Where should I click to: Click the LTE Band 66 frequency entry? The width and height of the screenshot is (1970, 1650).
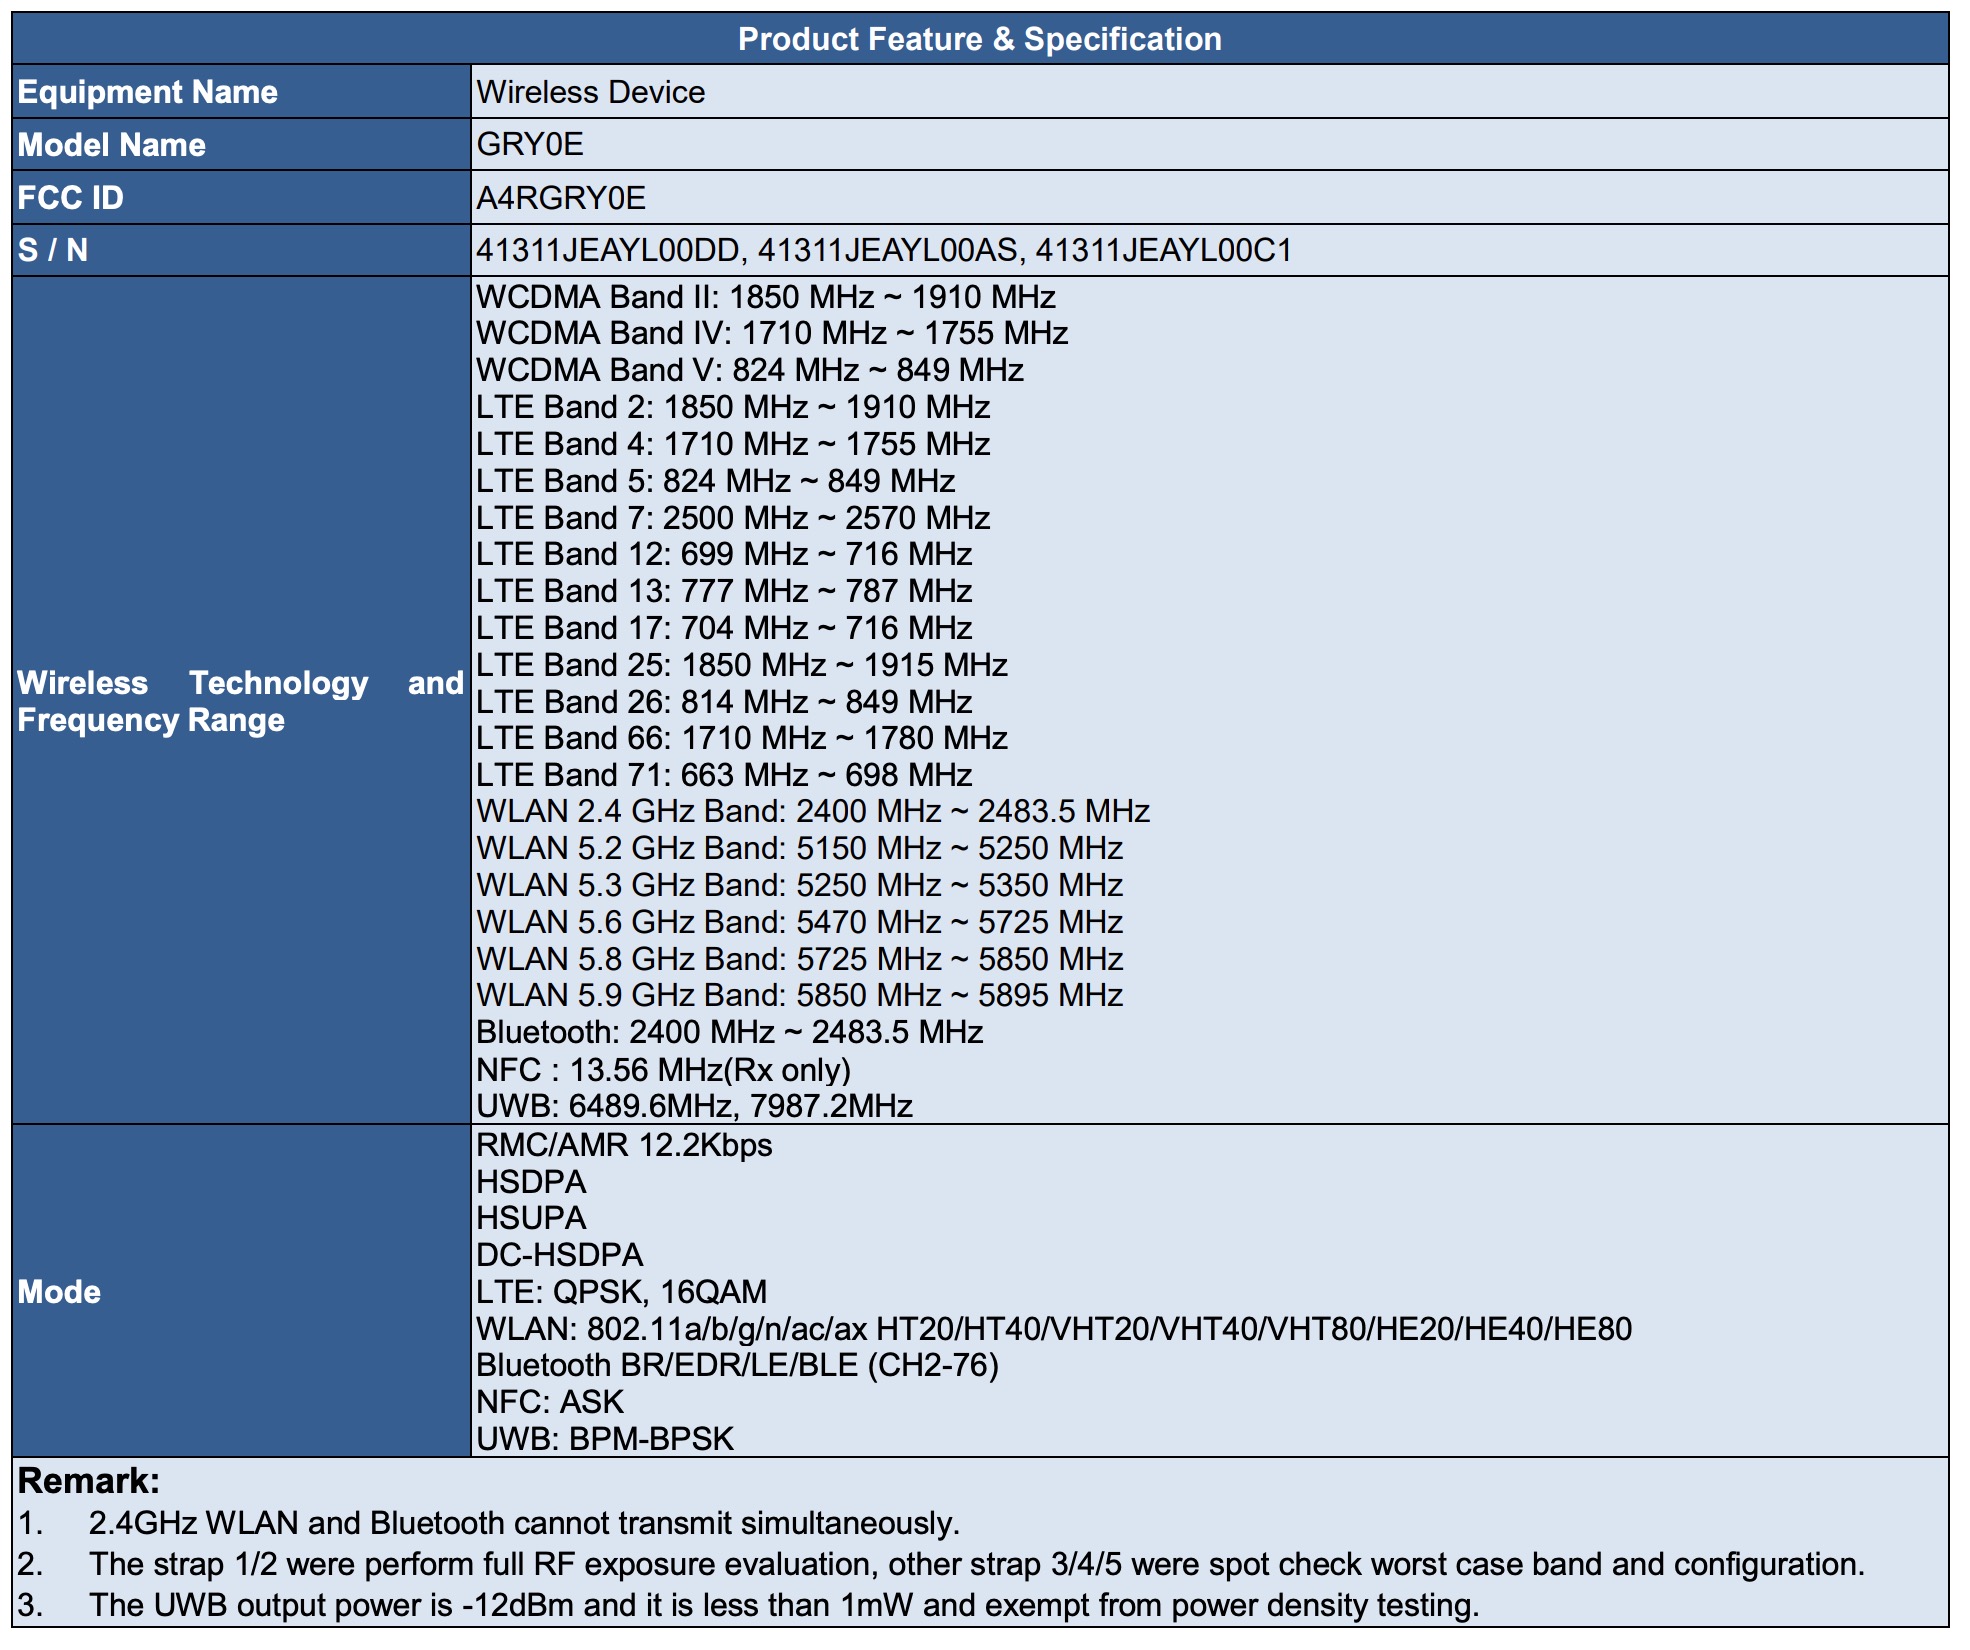[742, 738]
